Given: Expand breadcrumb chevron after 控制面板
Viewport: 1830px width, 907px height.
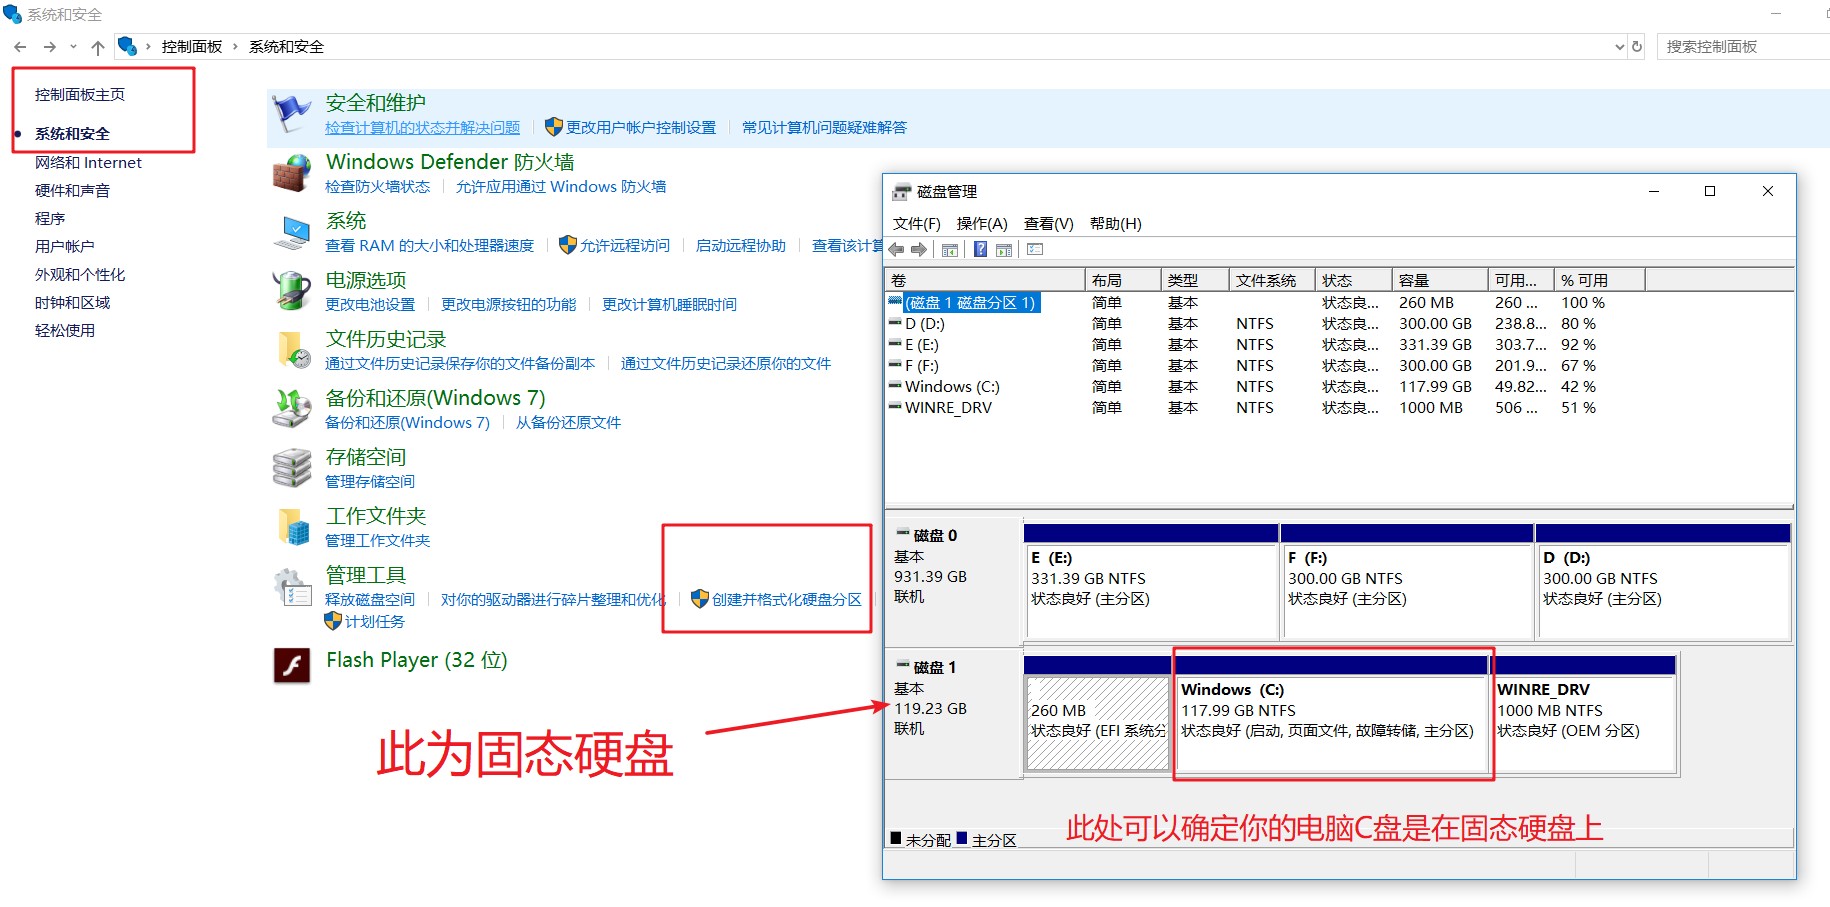Looking at the screenshot, I should click(236, 47).
